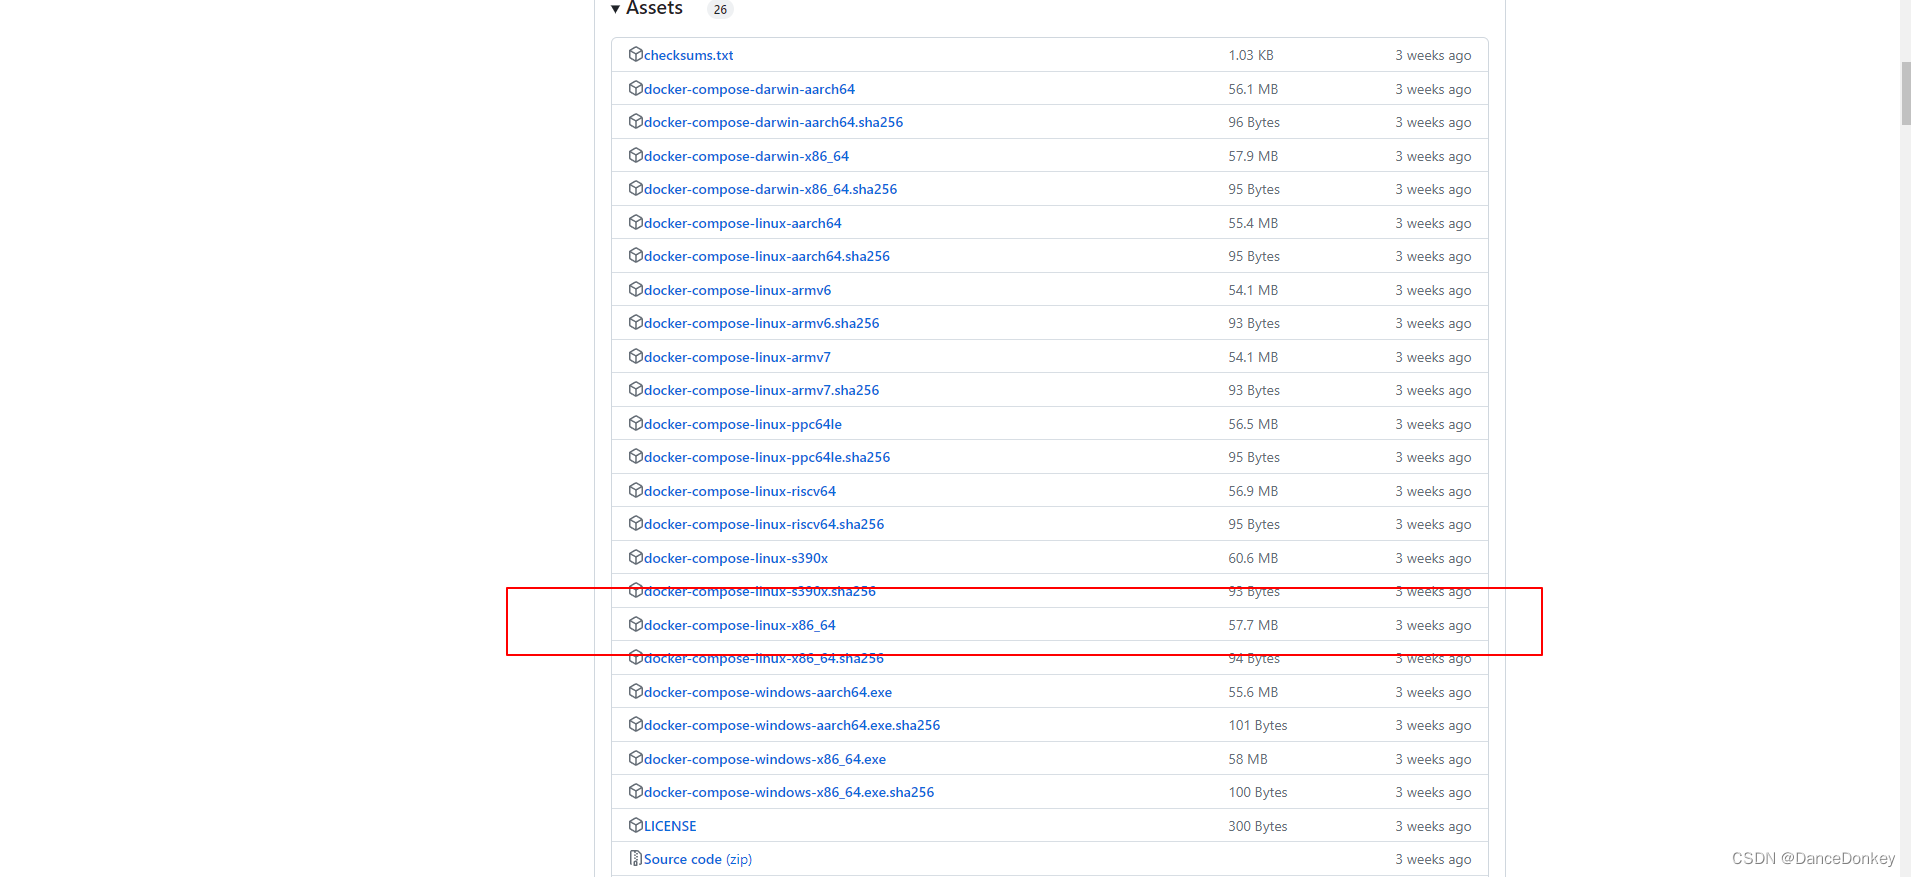Download docker-compose-linux-ppc64le

point(742,424)
